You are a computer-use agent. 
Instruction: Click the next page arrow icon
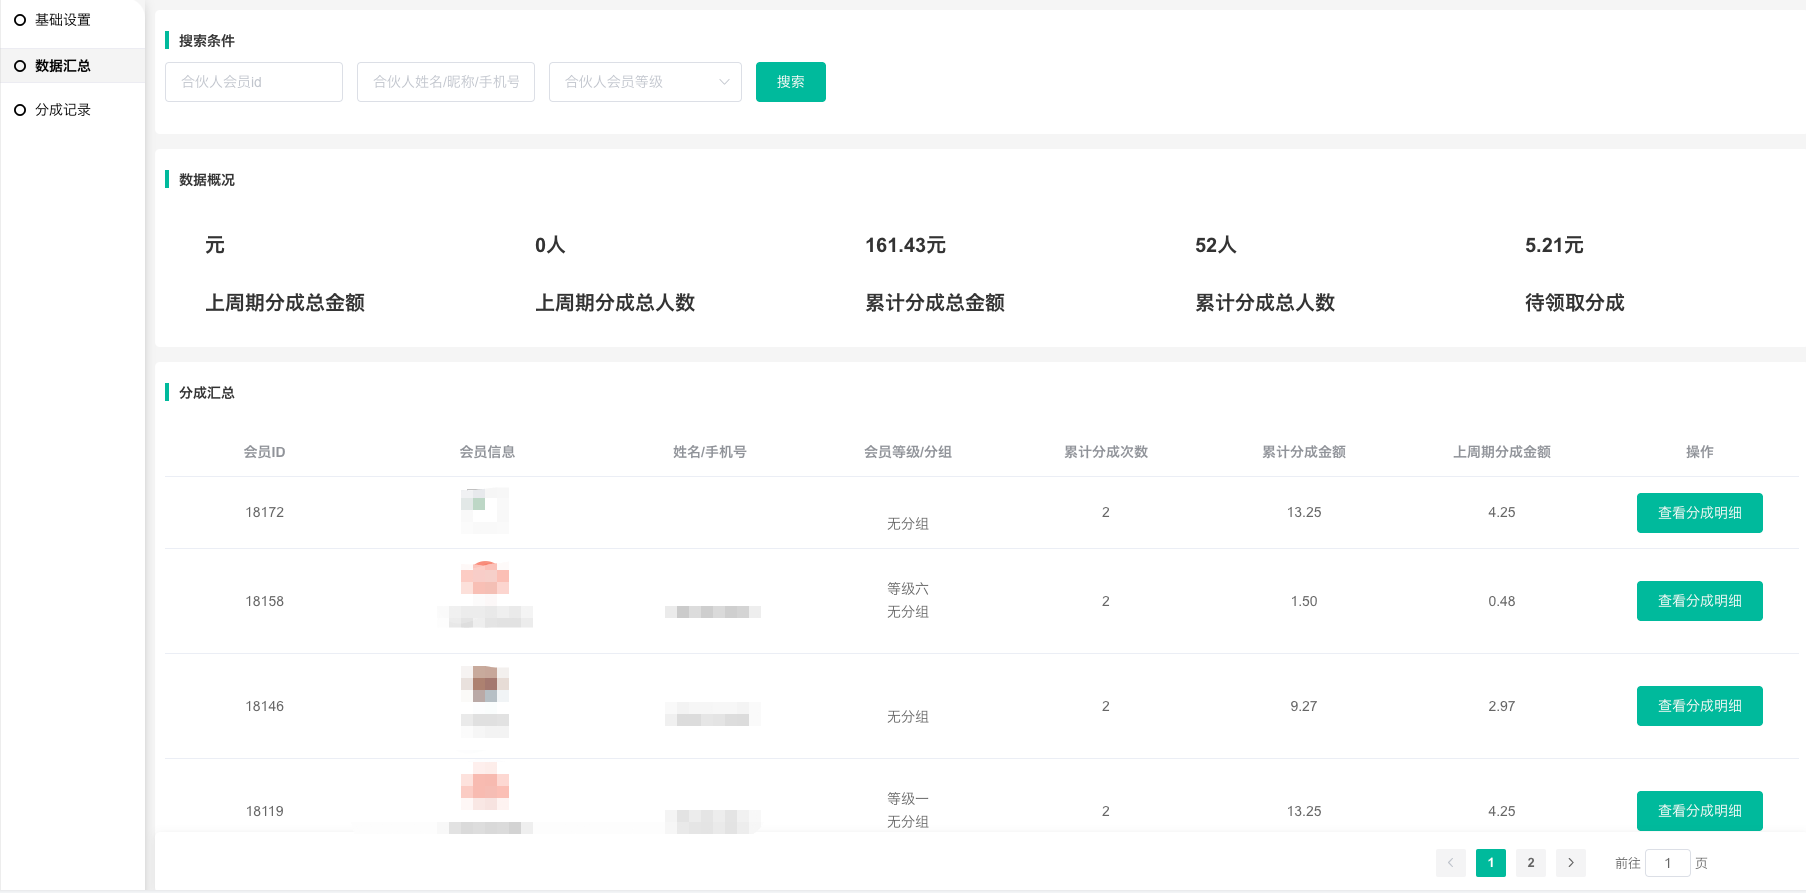coord(1570,863)
